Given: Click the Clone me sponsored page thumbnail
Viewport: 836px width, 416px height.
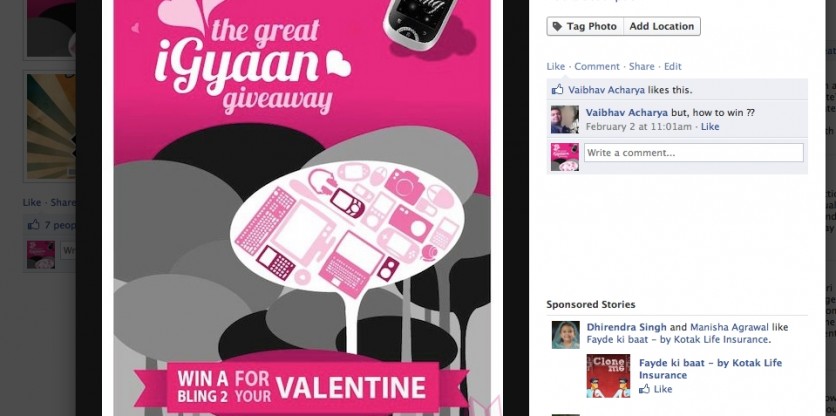Looking at the screenshot, I should (x=608, y=376).
